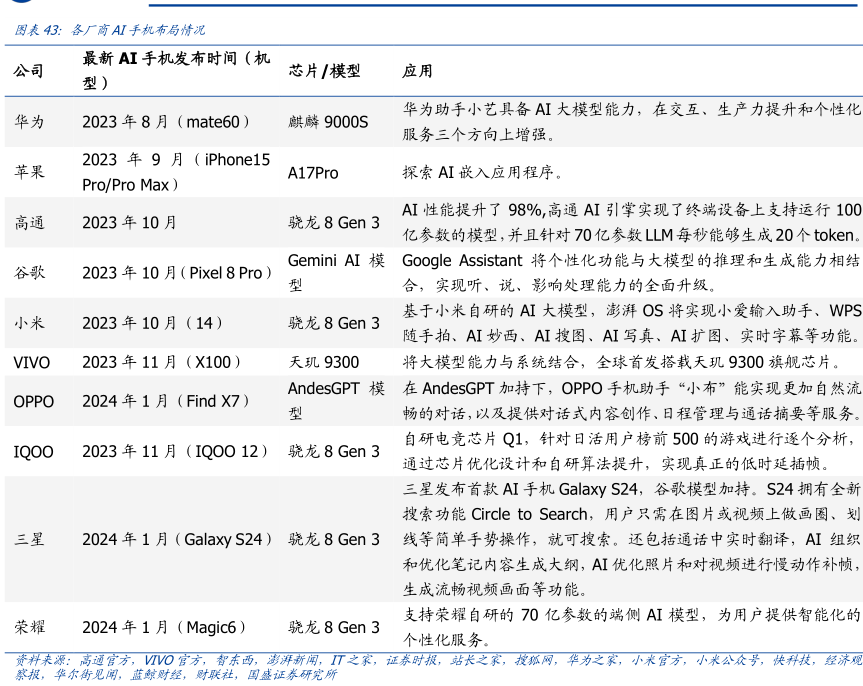This screenshot has width=863, height=686.
Task: Click the 2024 年 1 月 (Magic6) cell
Action: 164,628
